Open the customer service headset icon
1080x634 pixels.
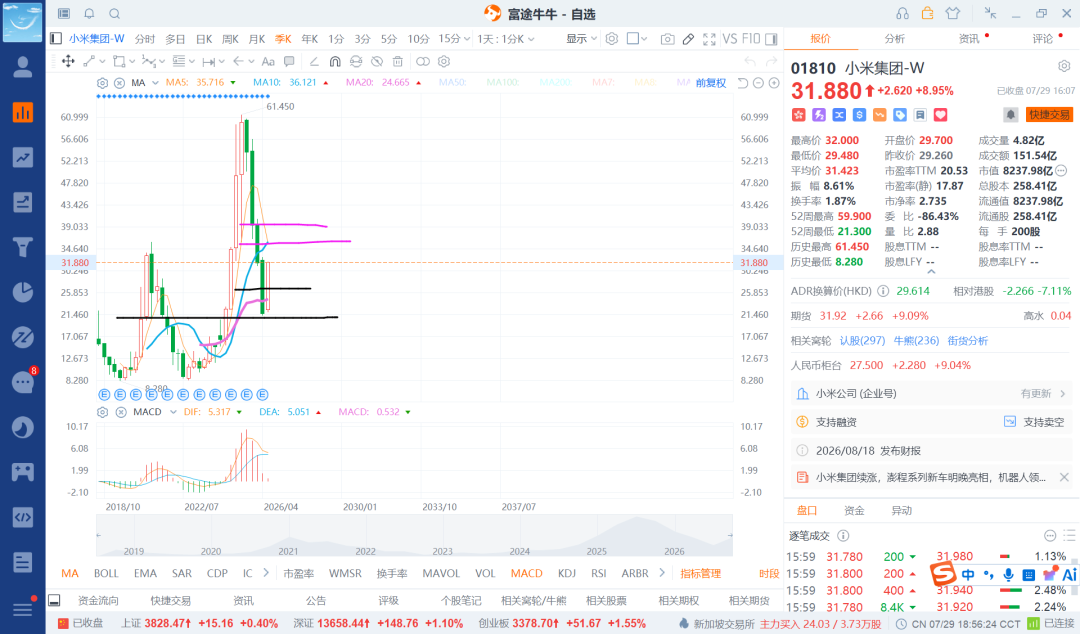coord(902,13)
